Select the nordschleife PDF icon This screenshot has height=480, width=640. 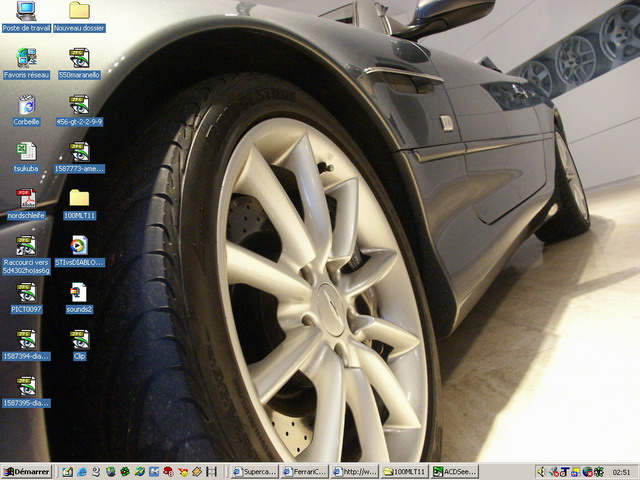tap(26, 204)
